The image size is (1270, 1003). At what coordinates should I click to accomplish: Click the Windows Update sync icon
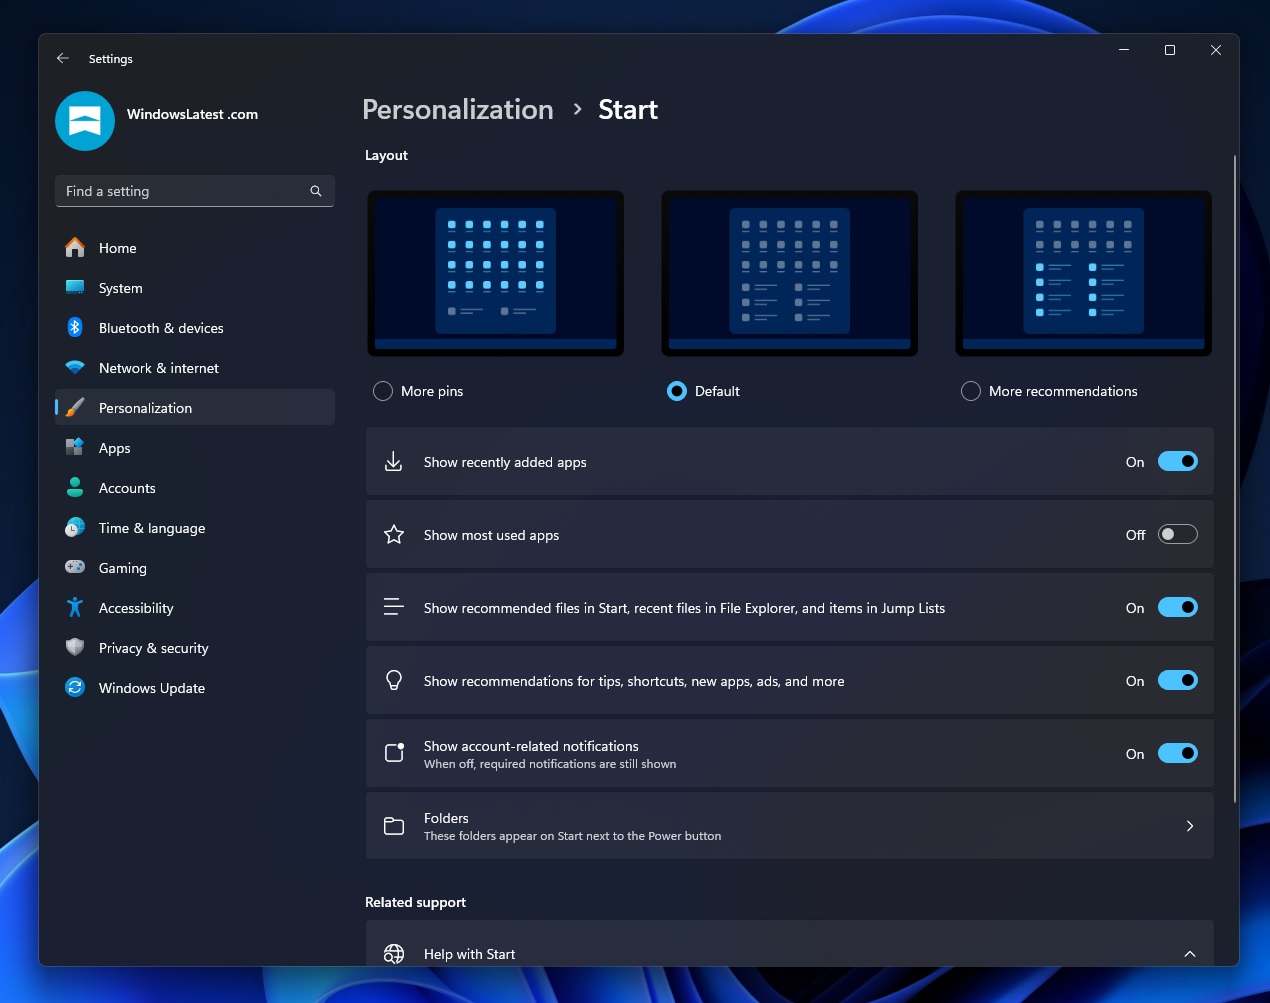(x=75, y=688)
